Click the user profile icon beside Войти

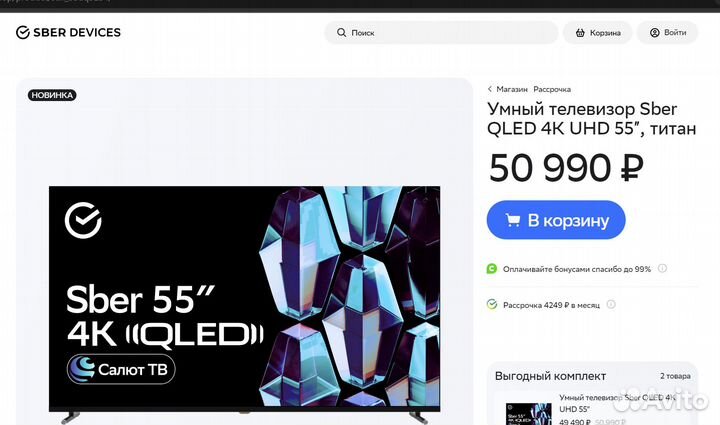[x=655, y=33]
